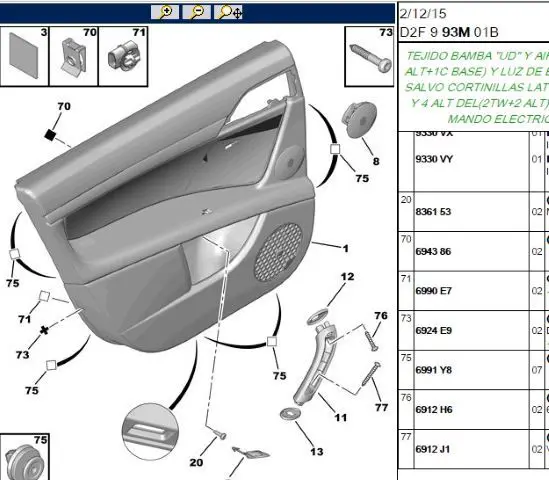Open thumbnail of part 3 panel
Image resolution: width=549 pixels, height=480 pixels.
point(24,56)
